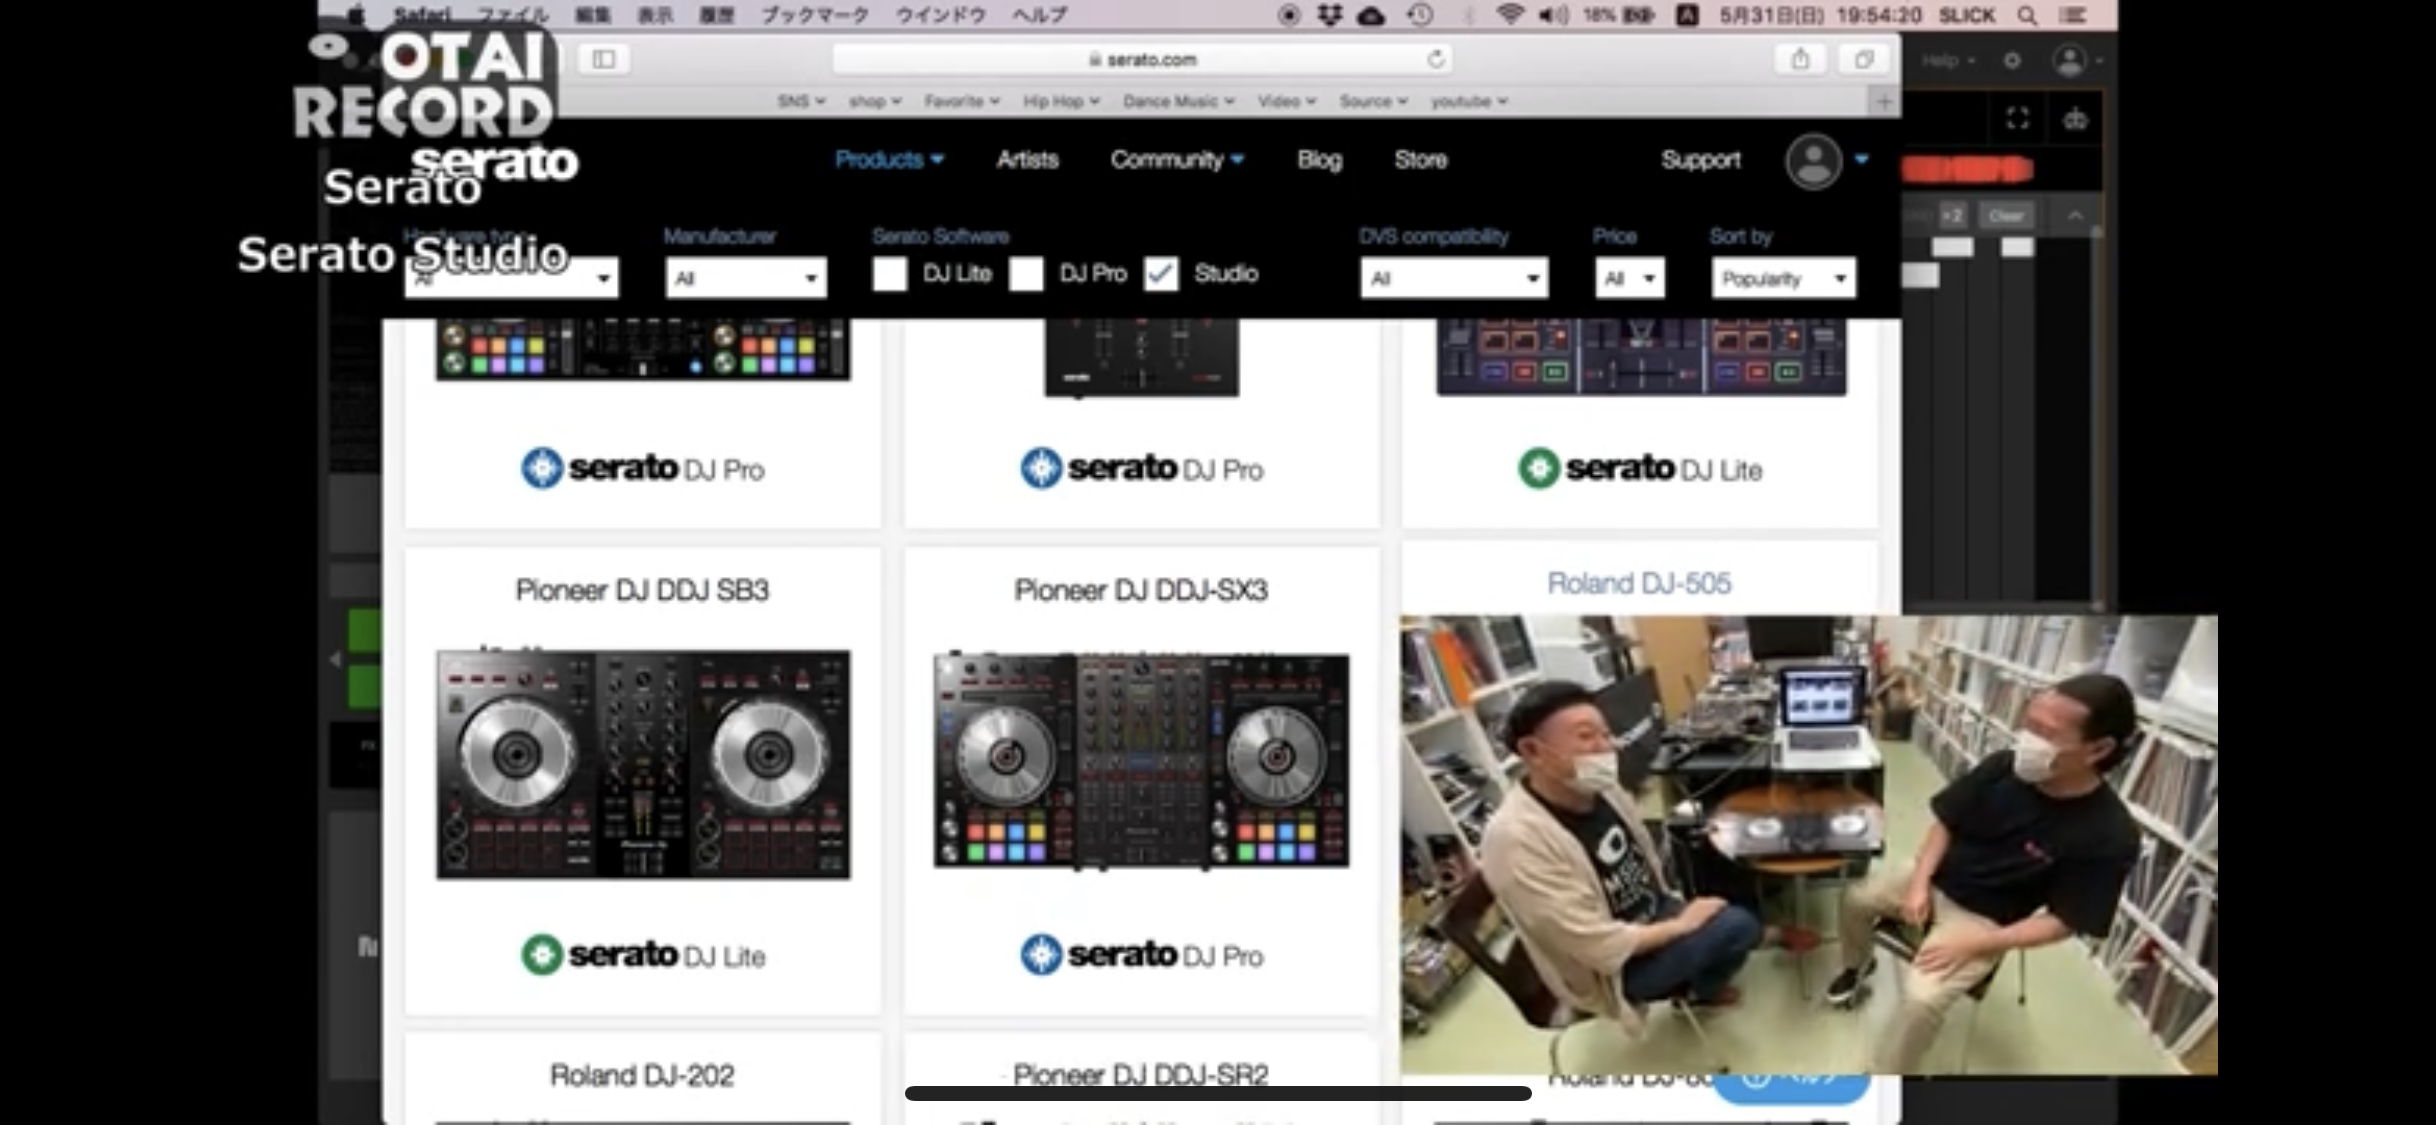Go to the Artists page link

(x=1027, y=160)
